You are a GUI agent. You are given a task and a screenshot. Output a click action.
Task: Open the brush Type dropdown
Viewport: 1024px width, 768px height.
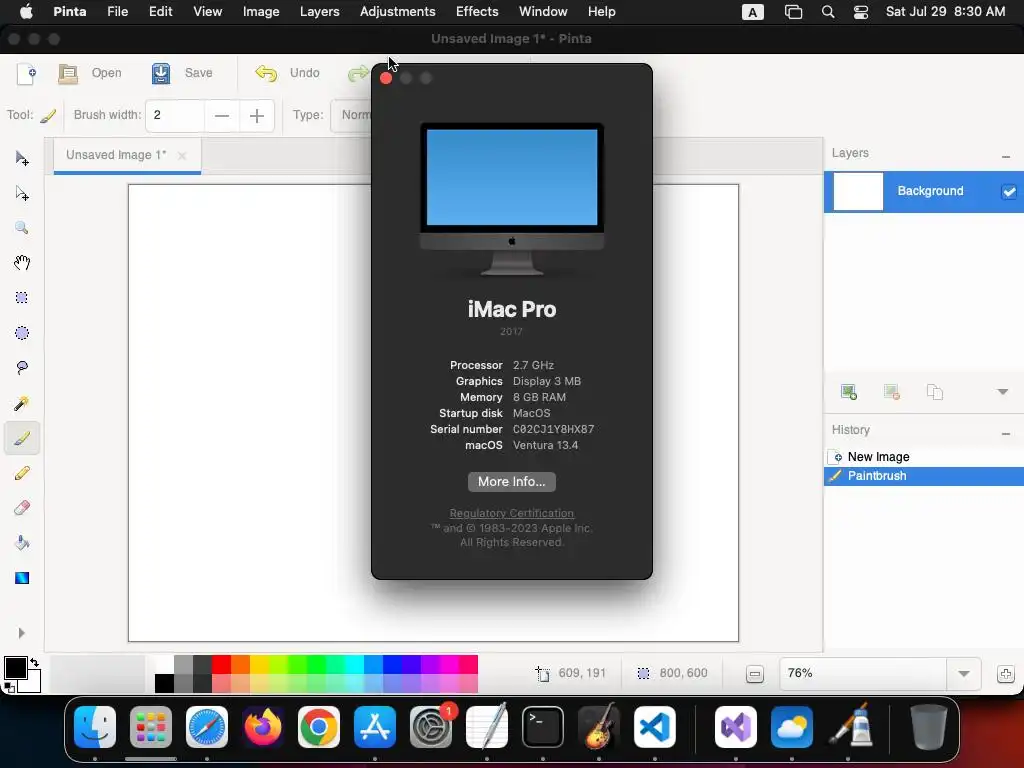point(351,116)
